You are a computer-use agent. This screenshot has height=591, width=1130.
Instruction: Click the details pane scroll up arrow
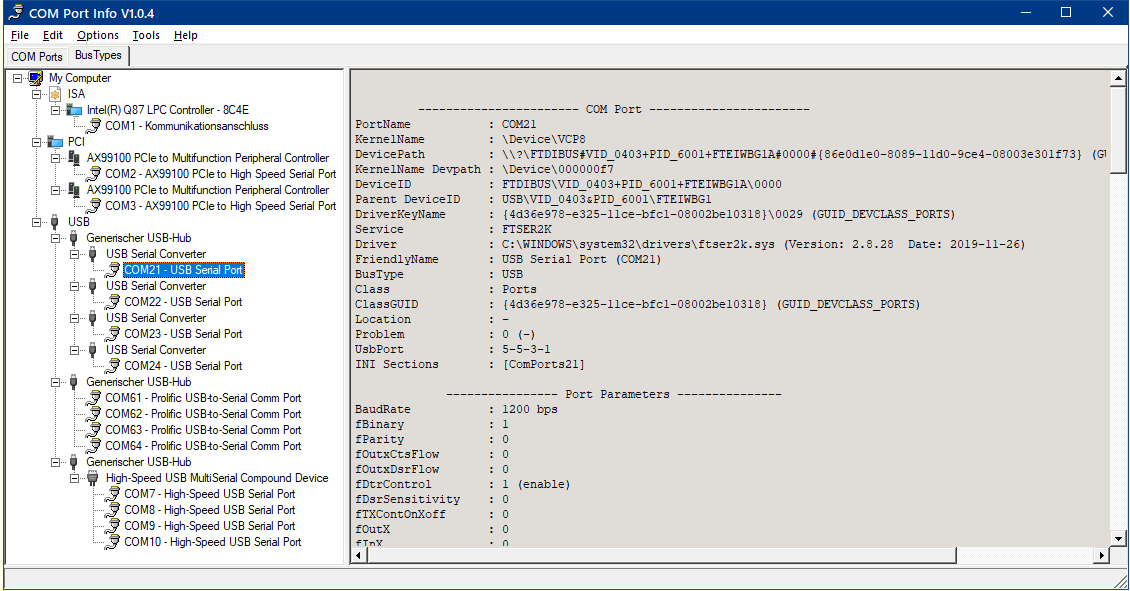point(1118,78)
